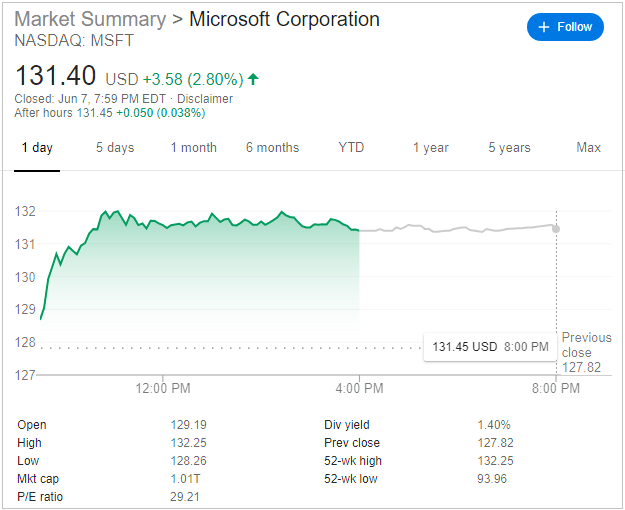This screenshot has height=510, width=625.
Task: Switch to the 5 years tab
Action: [509, 148]
